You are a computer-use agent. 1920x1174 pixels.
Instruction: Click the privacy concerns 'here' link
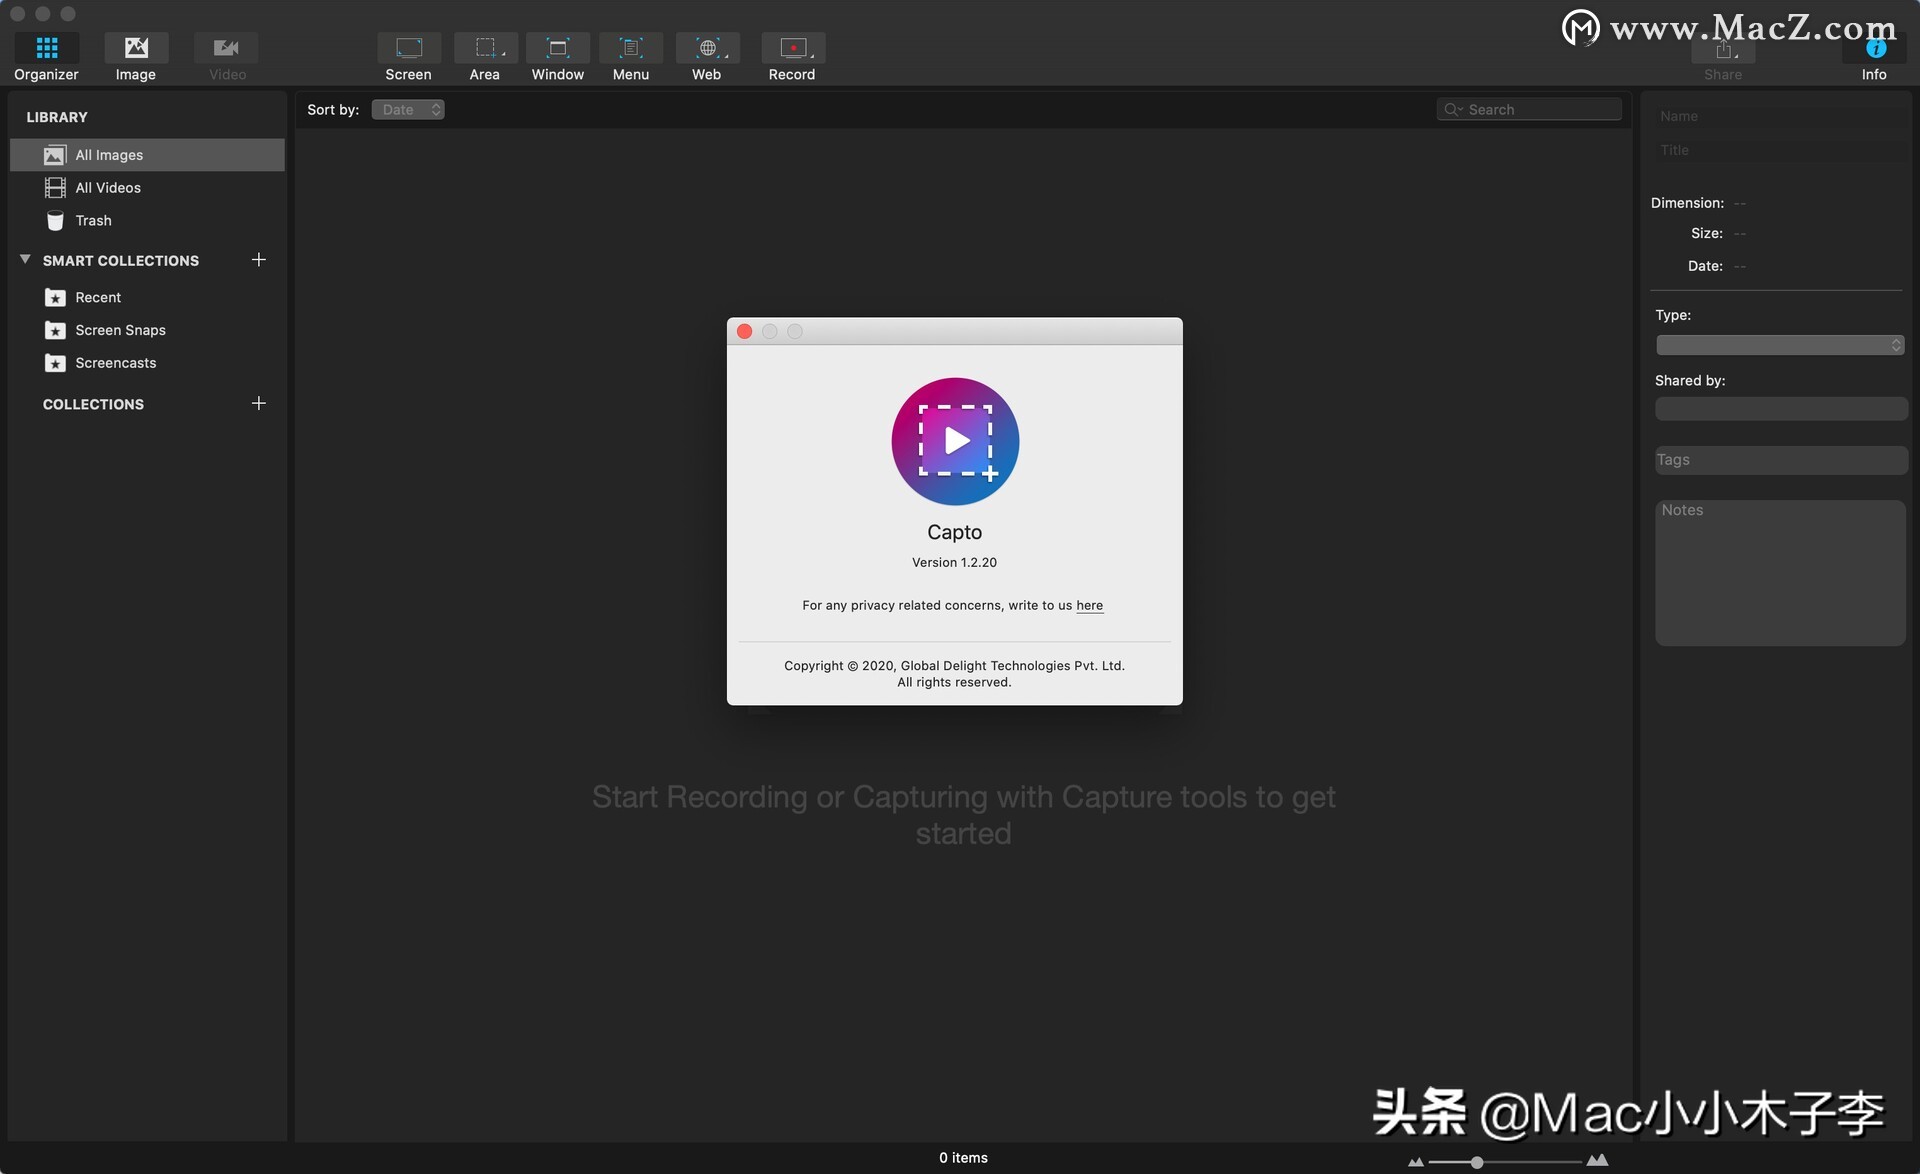click(x=1089, y=605)
